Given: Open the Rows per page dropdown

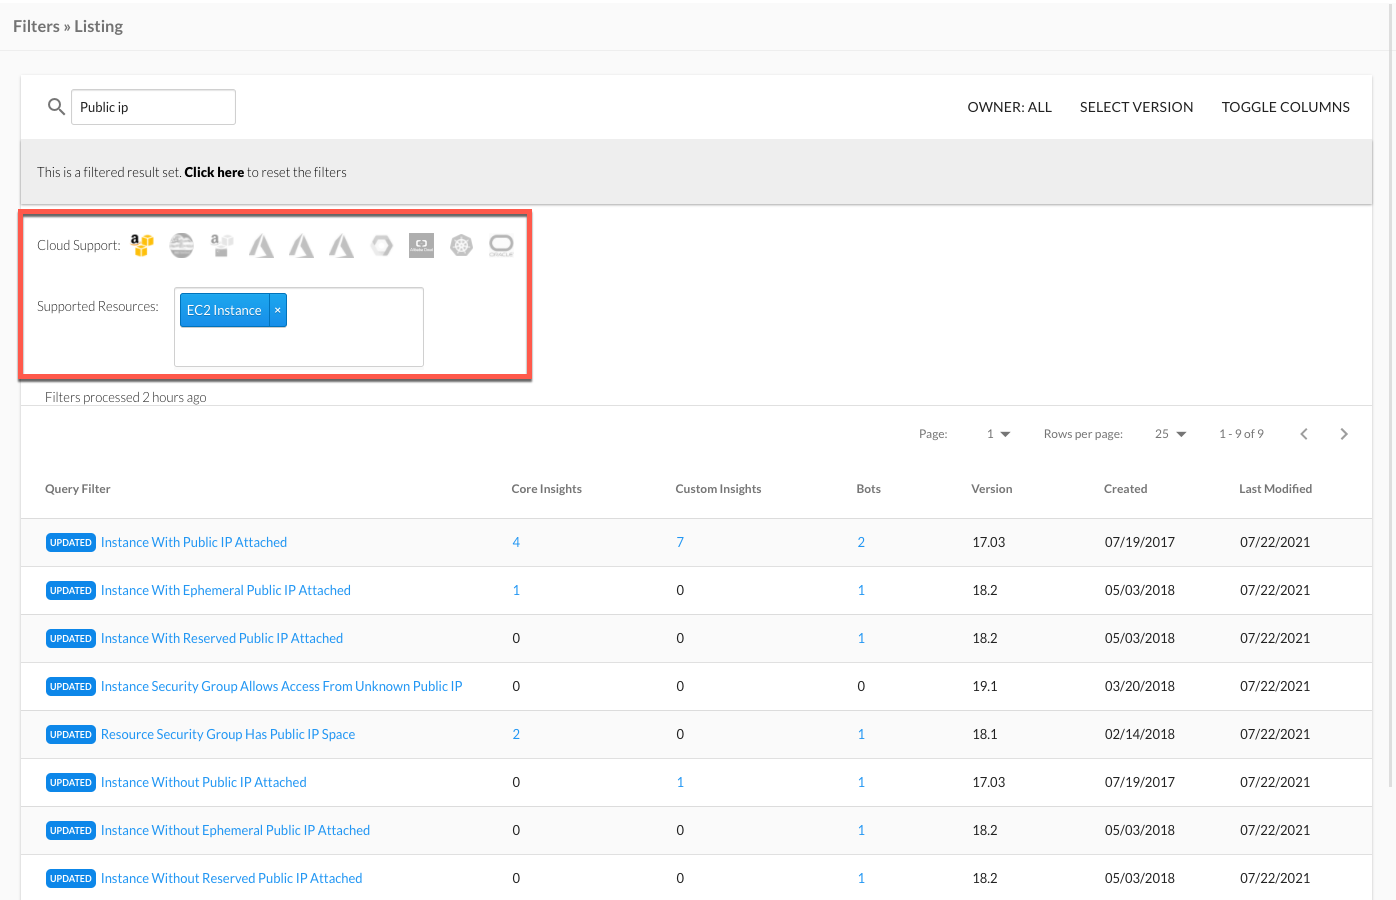Looking at the screenshot, I should click(1170, 434).
